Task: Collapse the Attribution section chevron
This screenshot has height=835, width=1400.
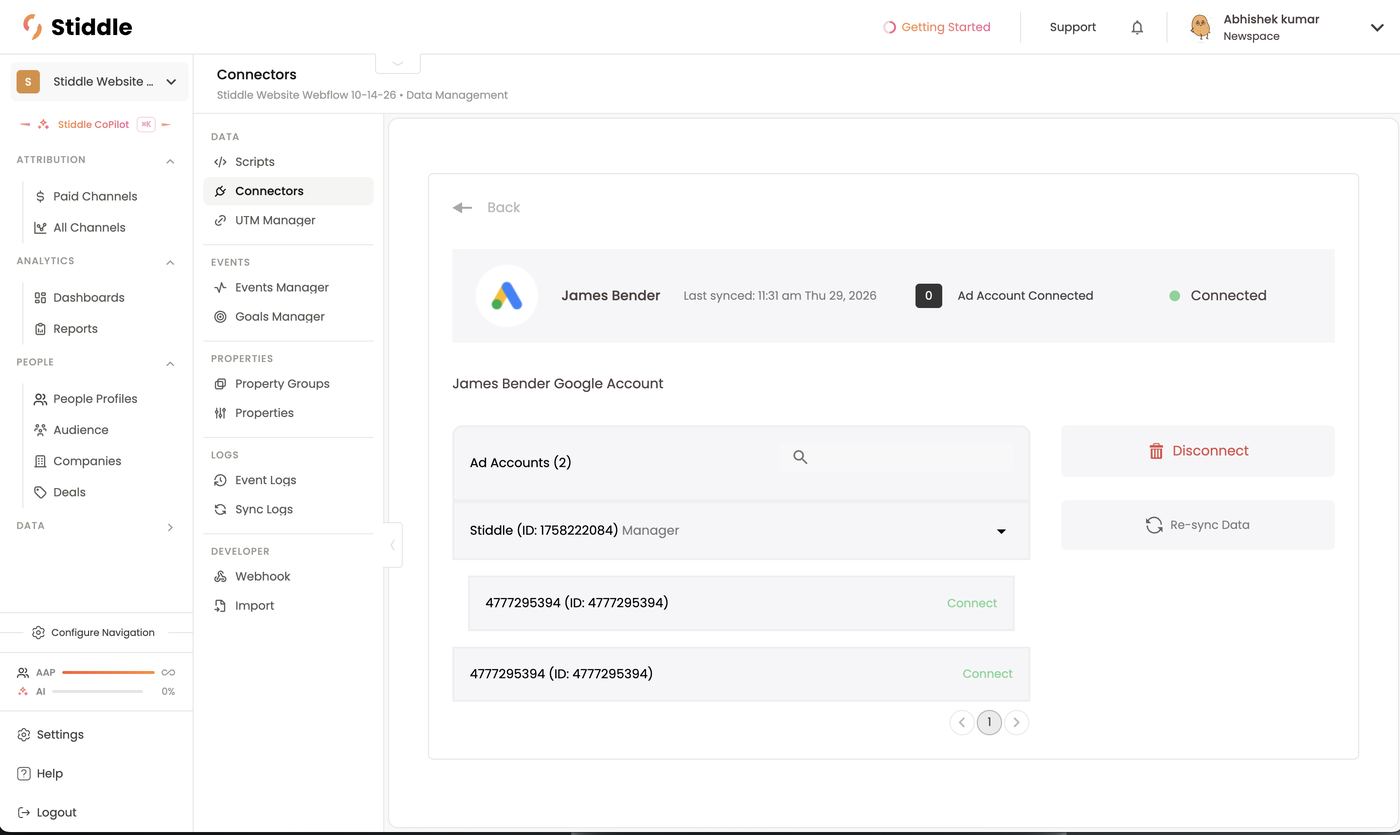Action: point(170,161)
